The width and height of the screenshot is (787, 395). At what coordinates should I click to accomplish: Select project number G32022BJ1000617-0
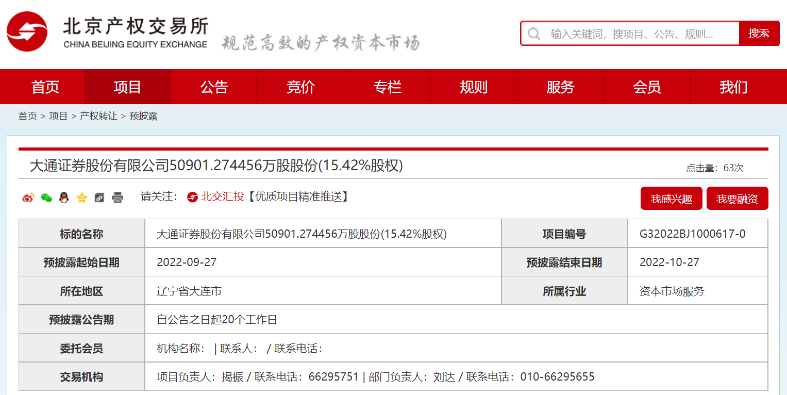[x=692, y=233]
